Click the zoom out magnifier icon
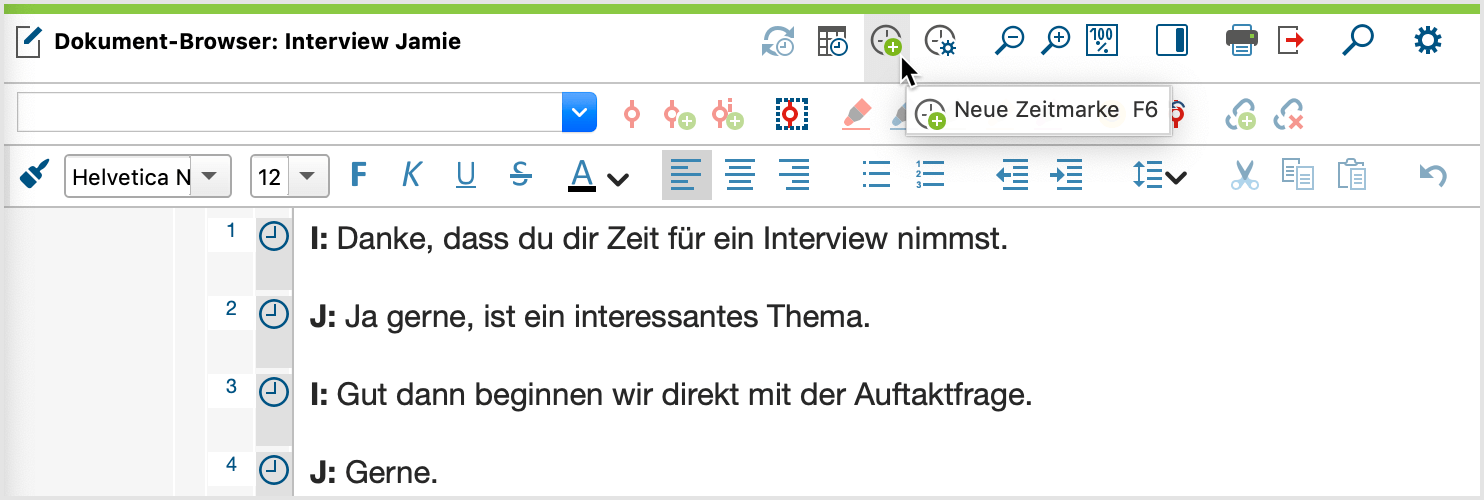Image resolution: width=1484 pixels, height=500 pixels. tap(1010, 41)
